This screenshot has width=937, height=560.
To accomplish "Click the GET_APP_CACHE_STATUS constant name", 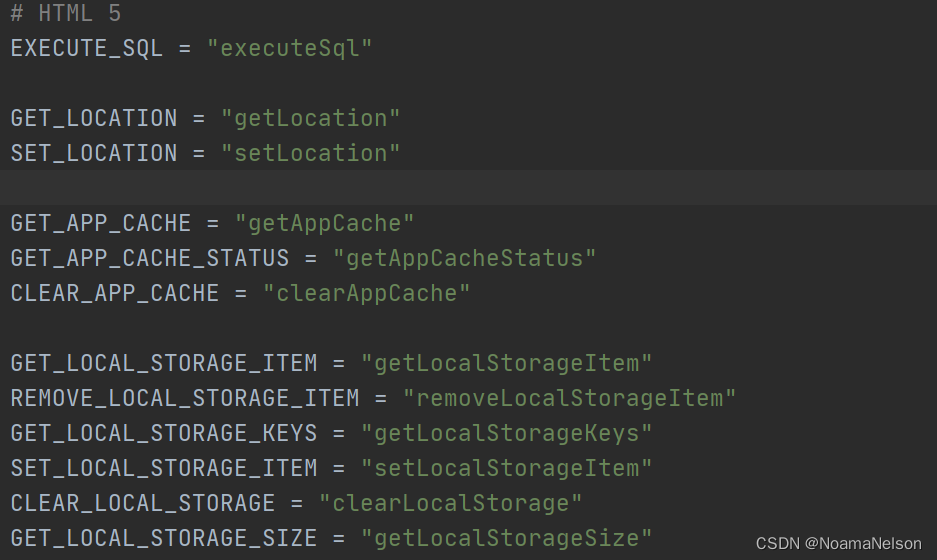I will [149, 259].
